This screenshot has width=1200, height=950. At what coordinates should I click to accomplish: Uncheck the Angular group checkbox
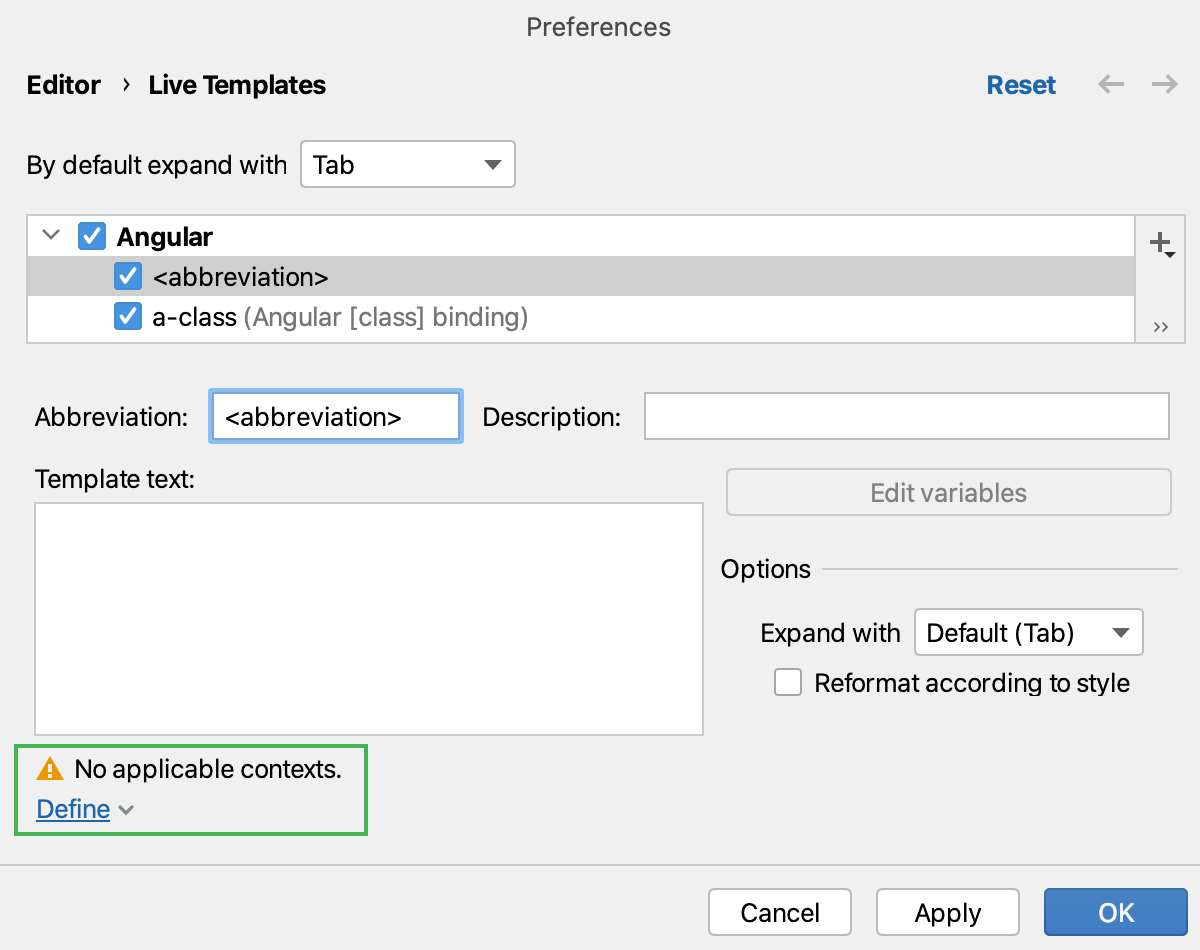coord(92,237)
